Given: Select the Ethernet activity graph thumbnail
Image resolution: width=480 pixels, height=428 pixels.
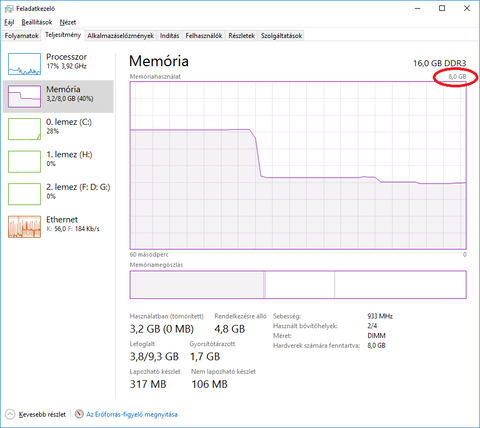Looking at the screenshot, I should pyautogui.click(x=24, y=227).
